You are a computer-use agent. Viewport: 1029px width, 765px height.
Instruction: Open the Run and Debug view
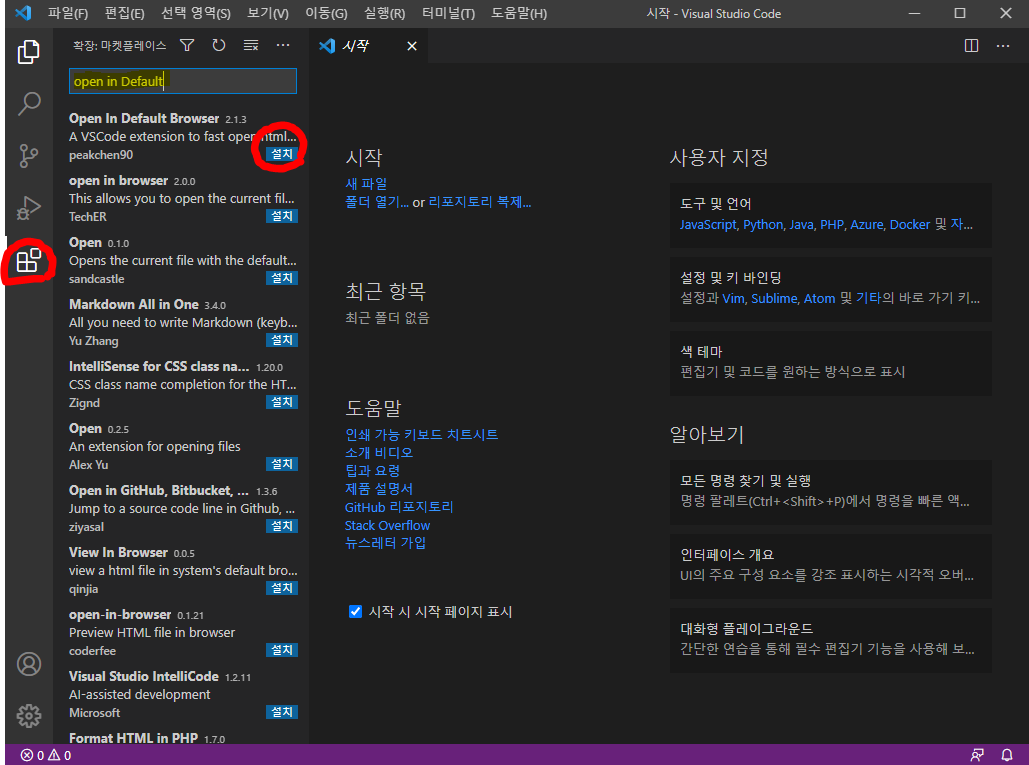click(28, 208)
